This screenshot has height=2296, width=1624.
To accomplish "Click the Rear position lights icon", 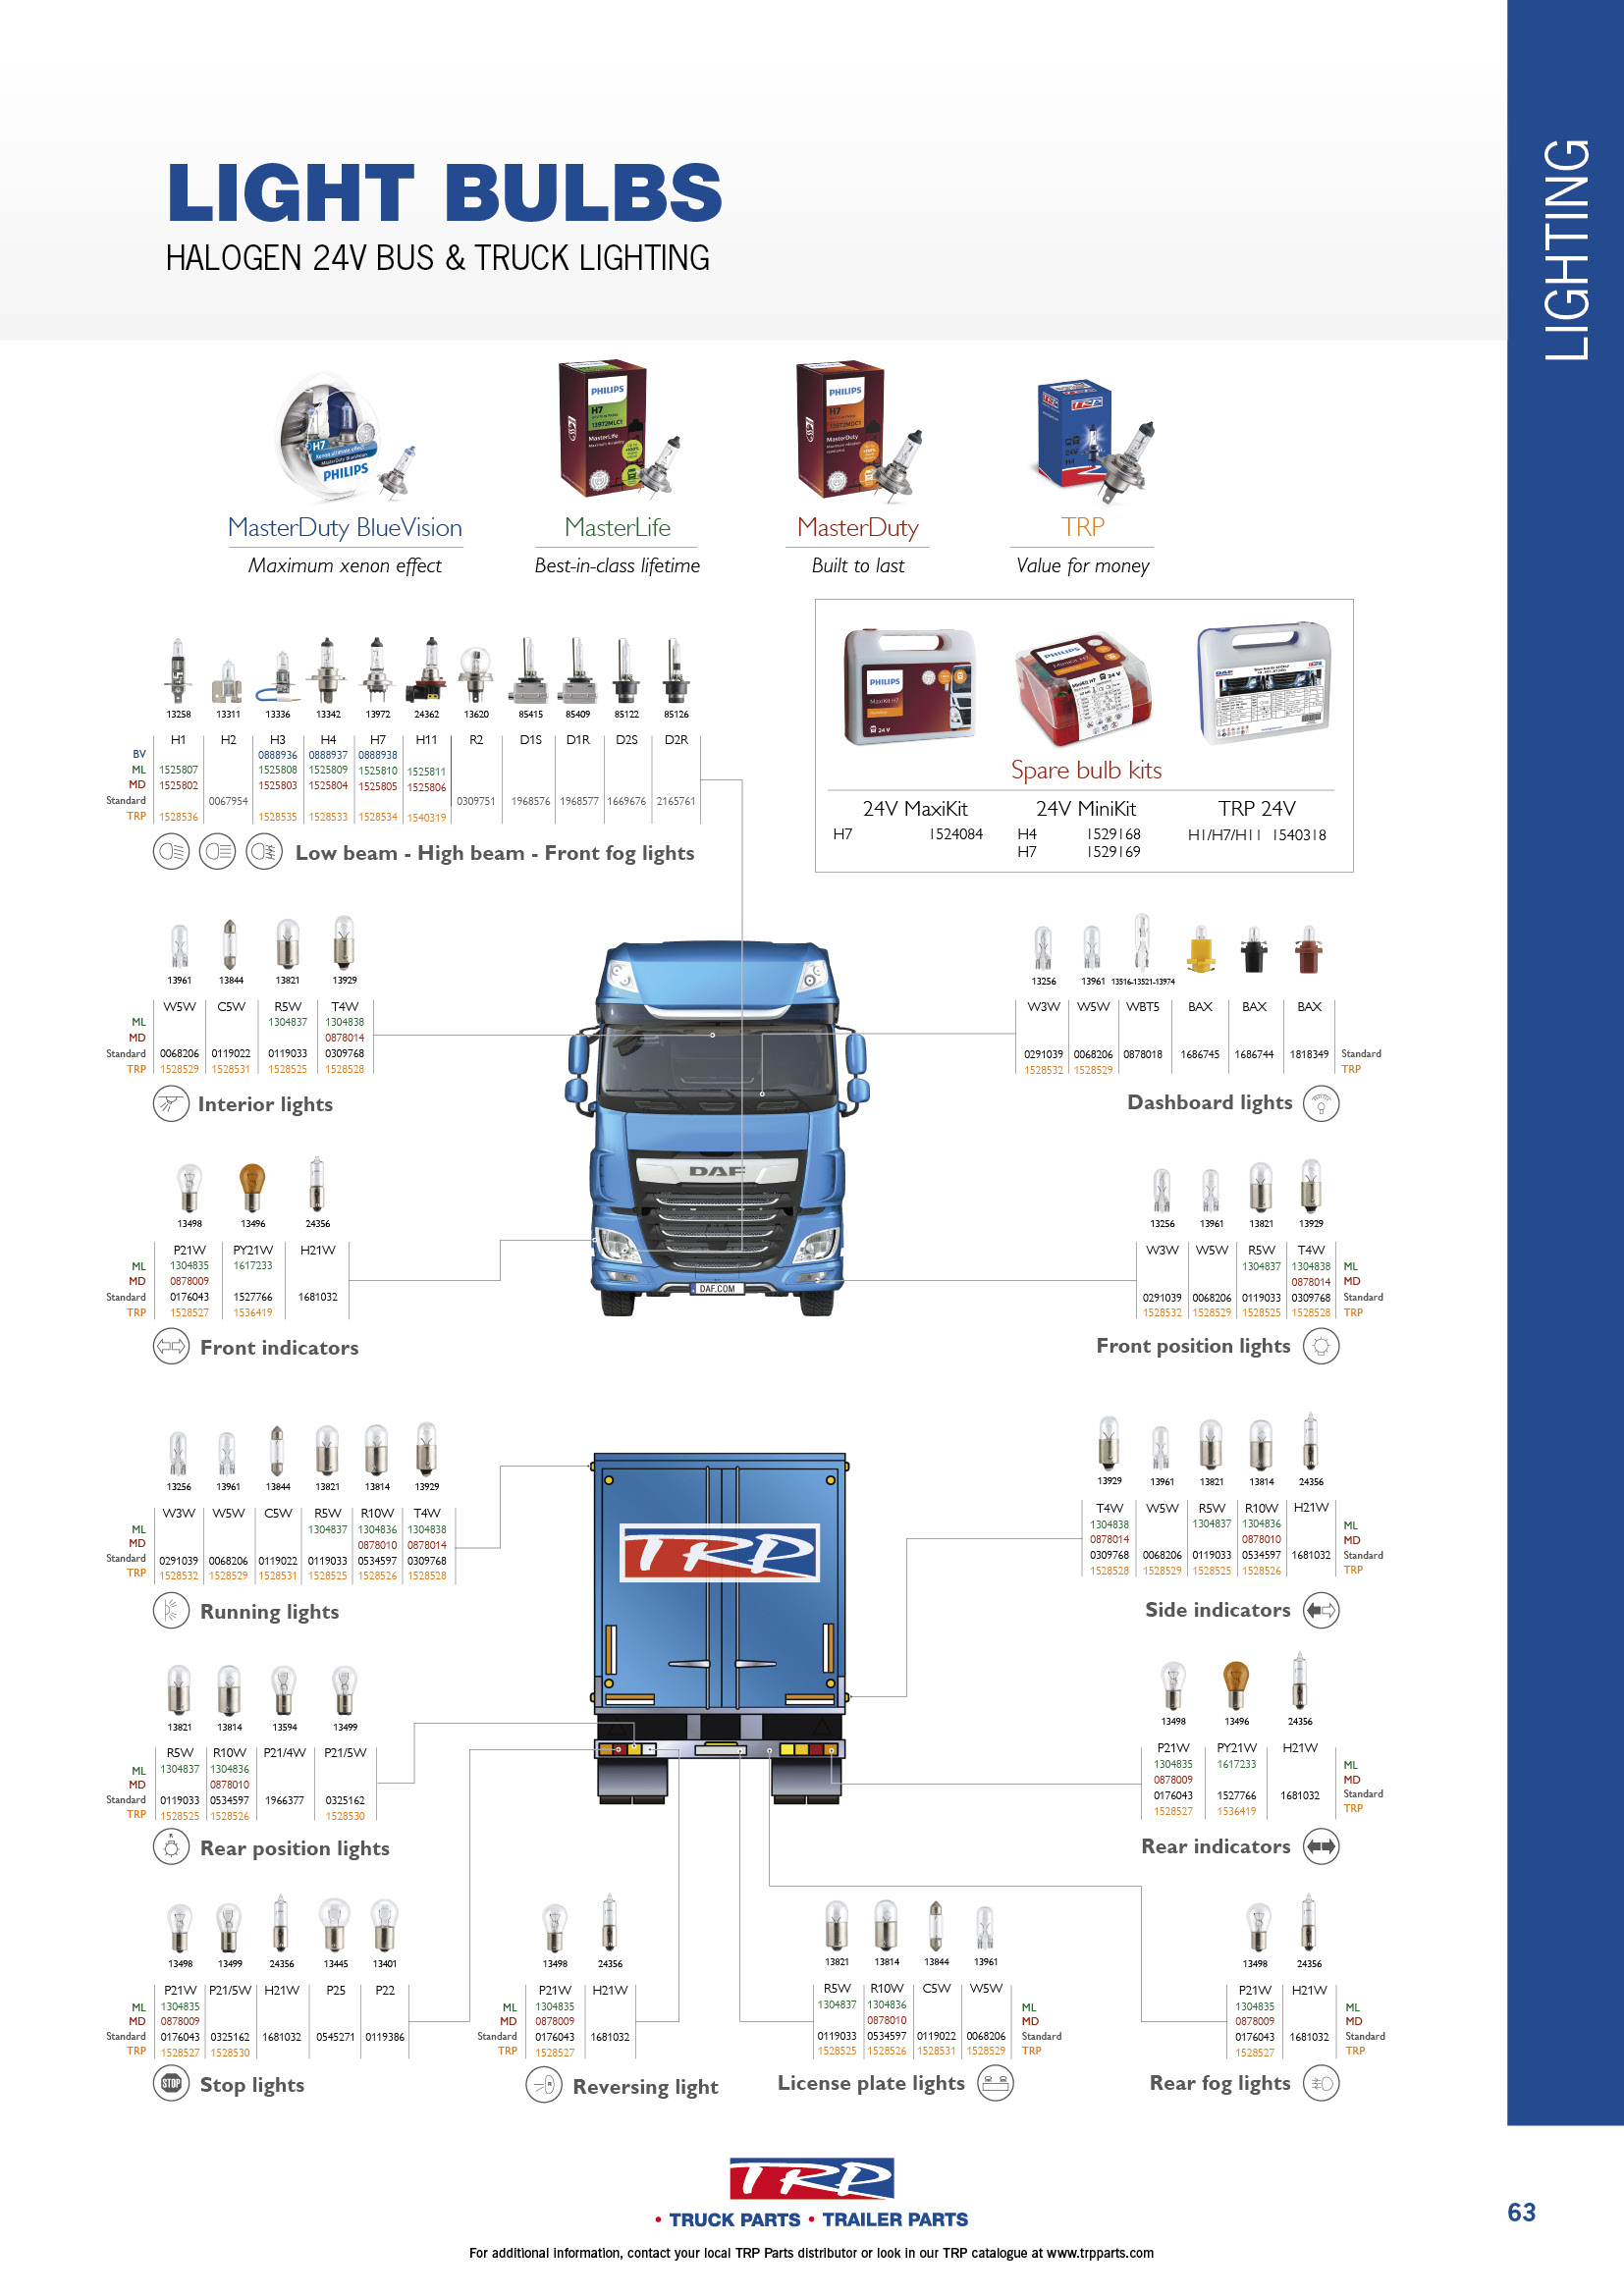I will 171,1847.
